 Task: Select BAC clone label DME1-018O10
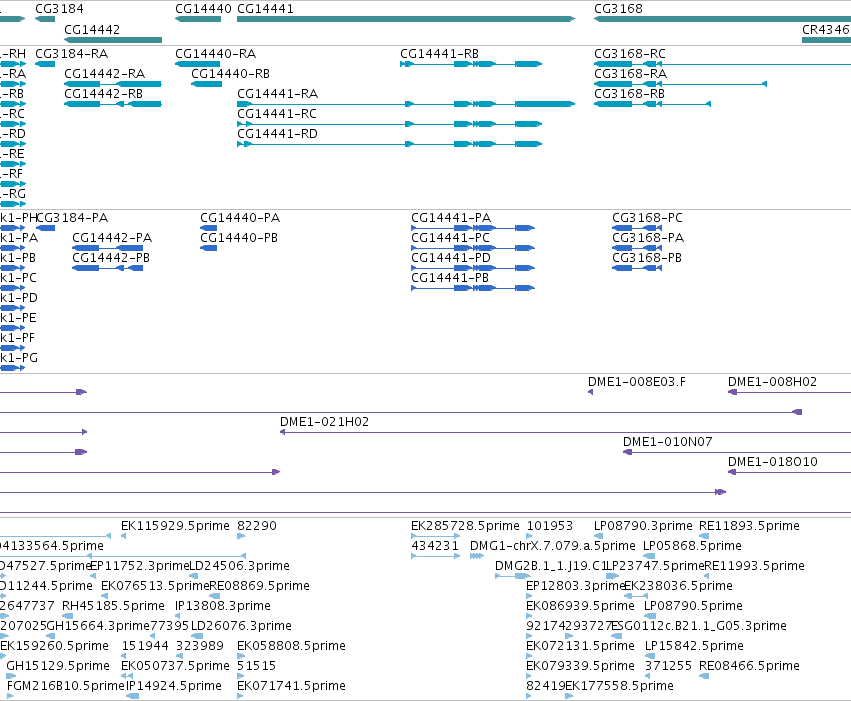click(773, 462)
